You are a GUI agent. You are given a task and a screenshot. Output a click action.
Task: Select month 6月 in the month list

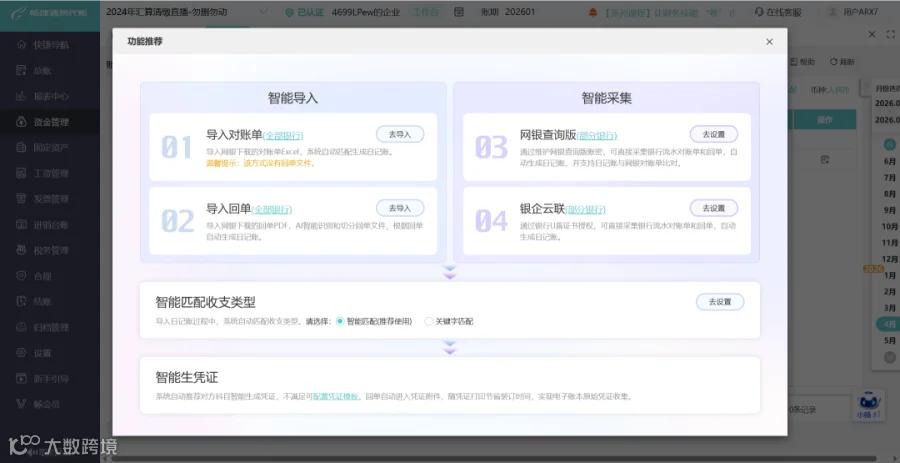[x=890, y=162]
